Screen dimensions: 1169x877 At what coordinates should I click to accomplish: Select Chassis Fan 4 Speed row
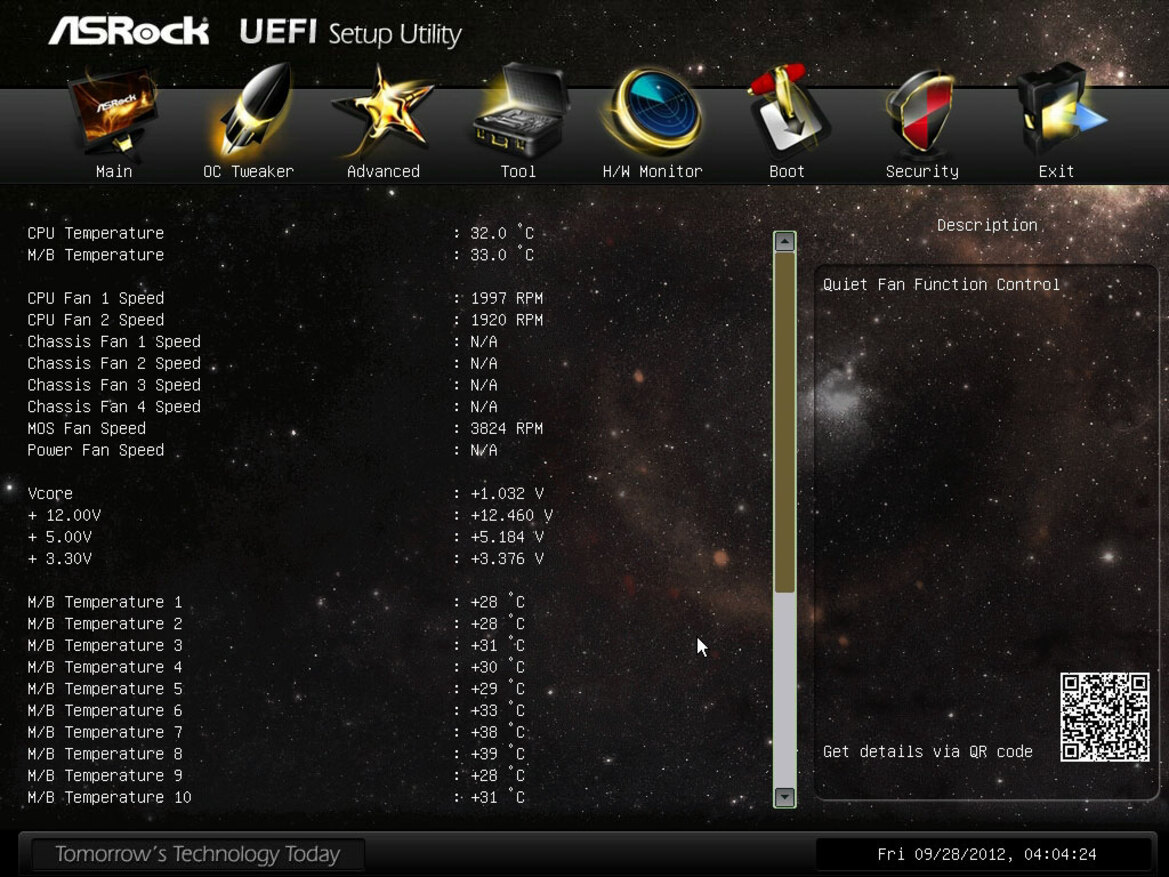pos(262,406)
